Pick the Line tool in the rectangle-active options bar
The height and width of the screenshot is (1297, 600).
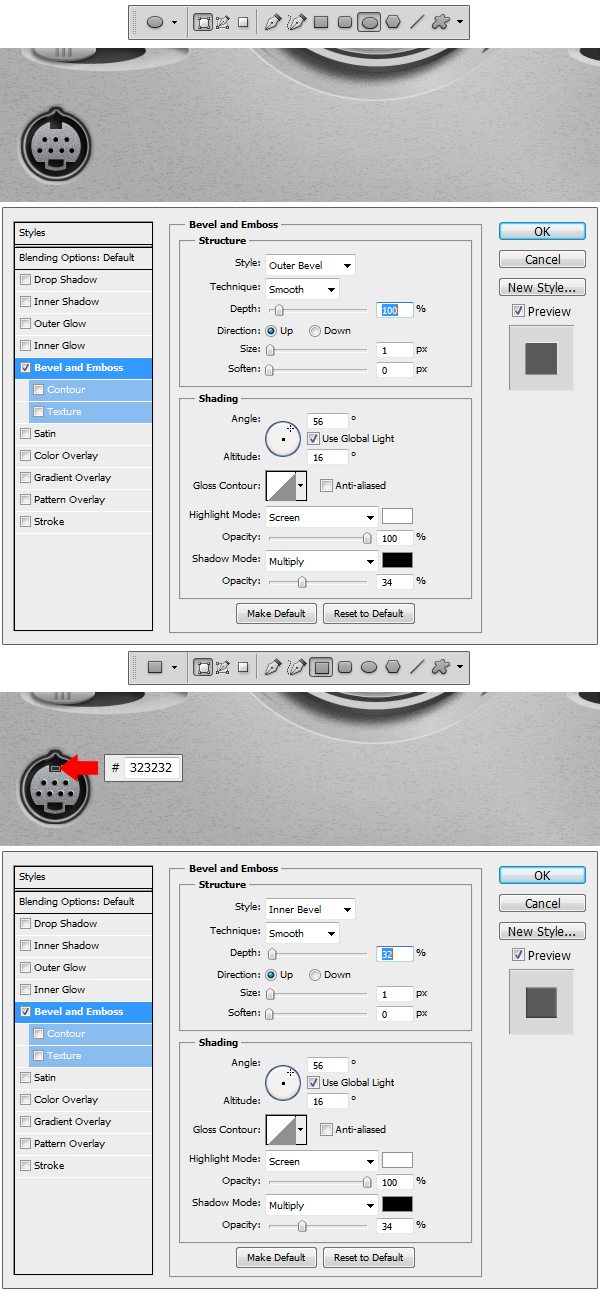pos(417,666)
